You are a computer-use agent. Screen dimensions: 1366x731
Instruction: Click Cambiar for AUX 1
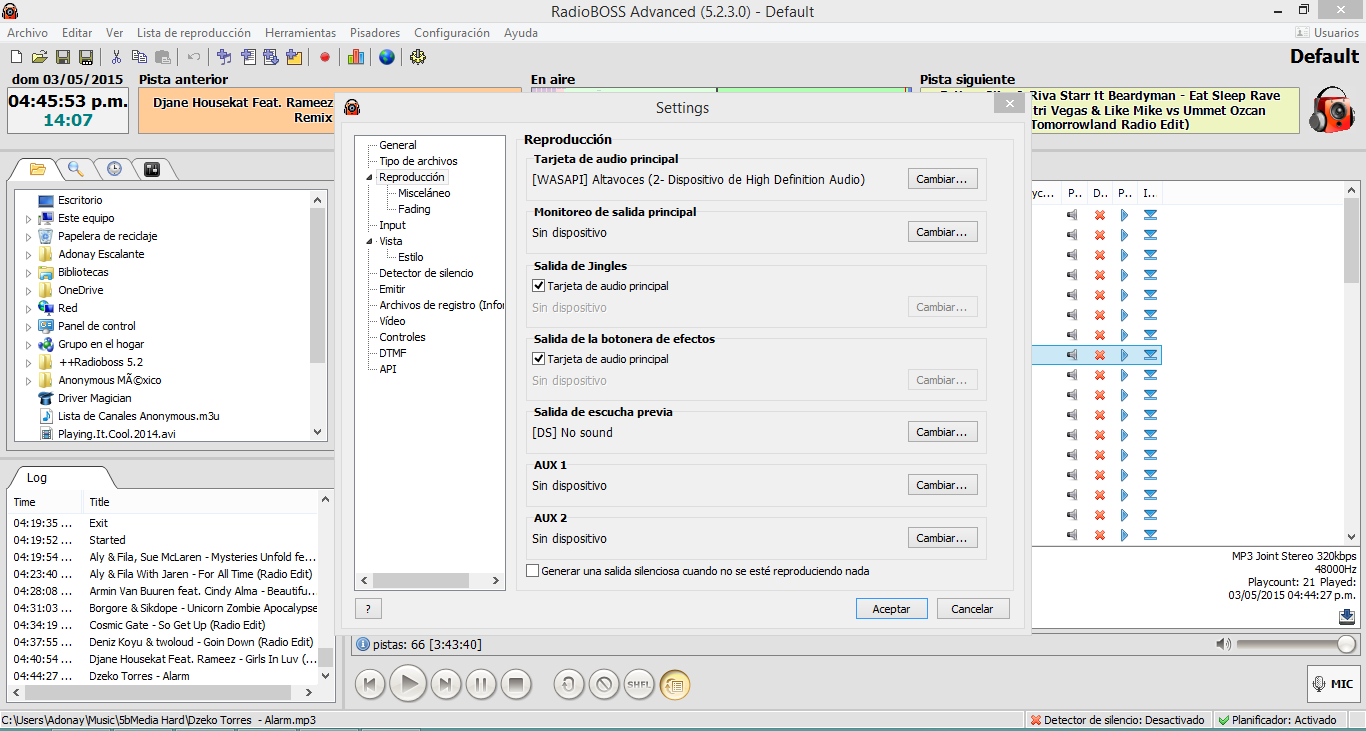[x=942, y=485]
